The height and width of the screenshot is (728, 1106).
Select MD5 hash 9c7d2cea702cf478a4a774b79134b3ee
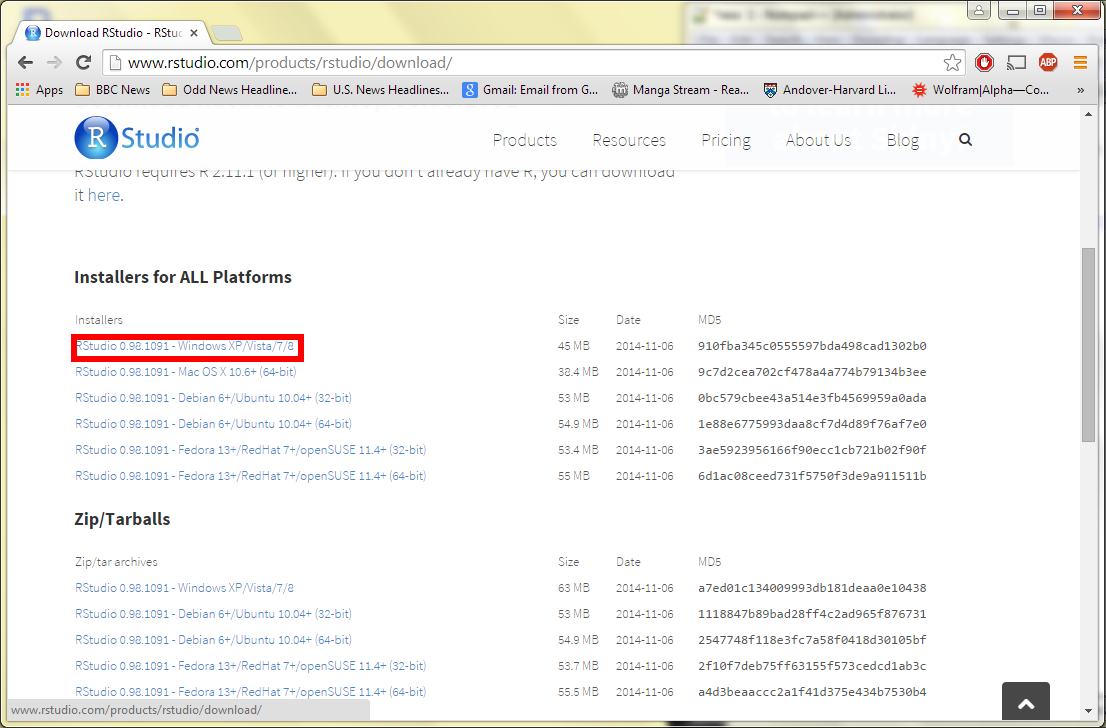point(812,372)
